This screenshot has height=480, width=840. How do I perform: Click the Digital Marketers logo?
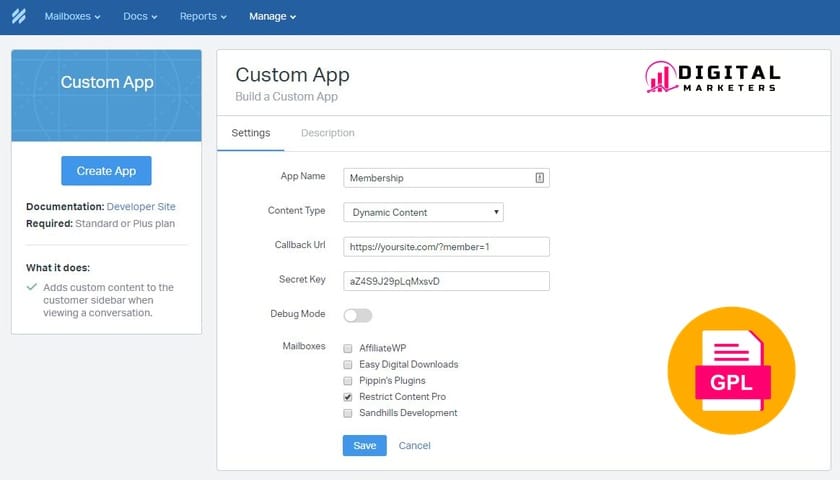pyautogui.click(x=712, y=78)
